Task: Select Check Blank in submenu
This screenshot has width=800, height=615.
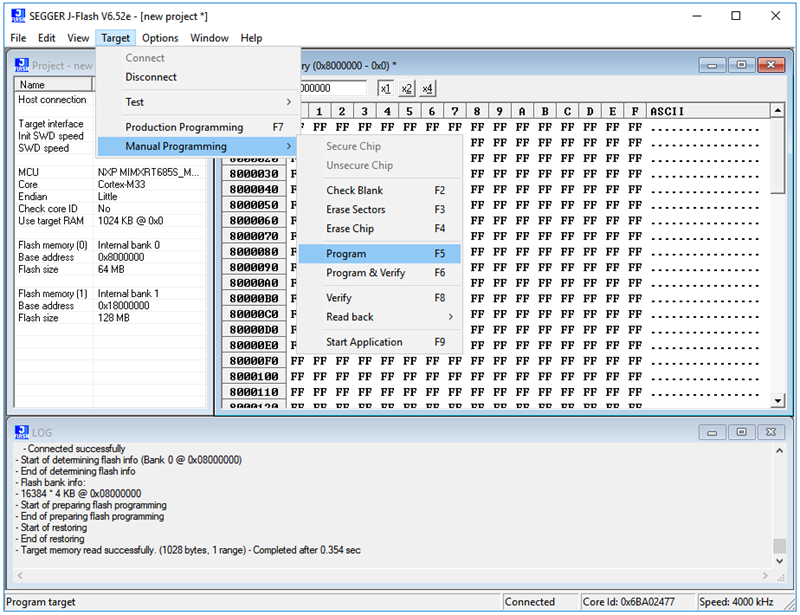Action: (380, 190)
